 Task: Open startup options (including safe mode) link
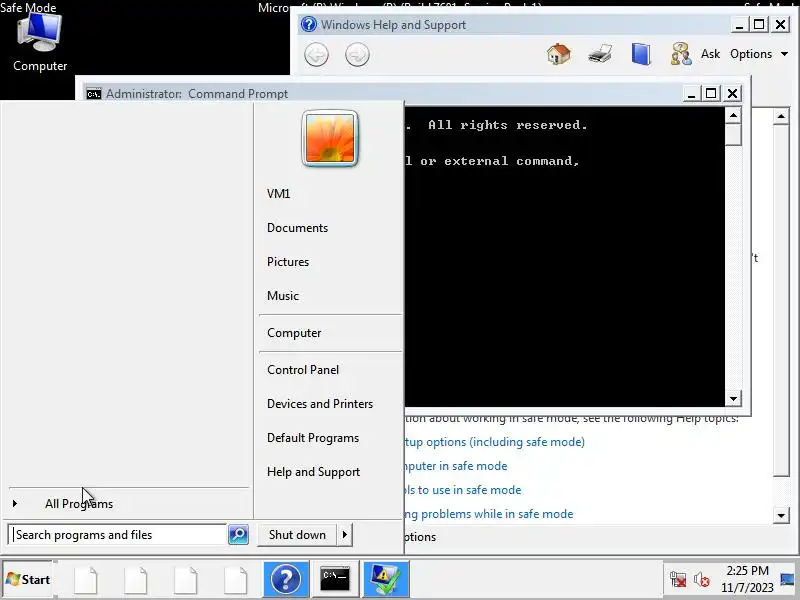[495, 442]
